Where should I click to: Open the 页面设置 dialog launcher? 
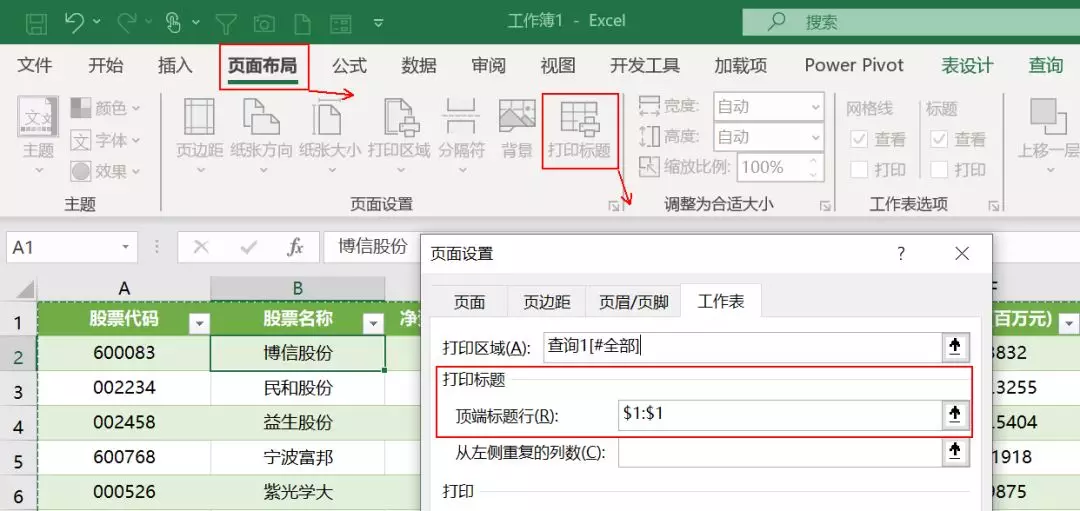tap(612, 205)
